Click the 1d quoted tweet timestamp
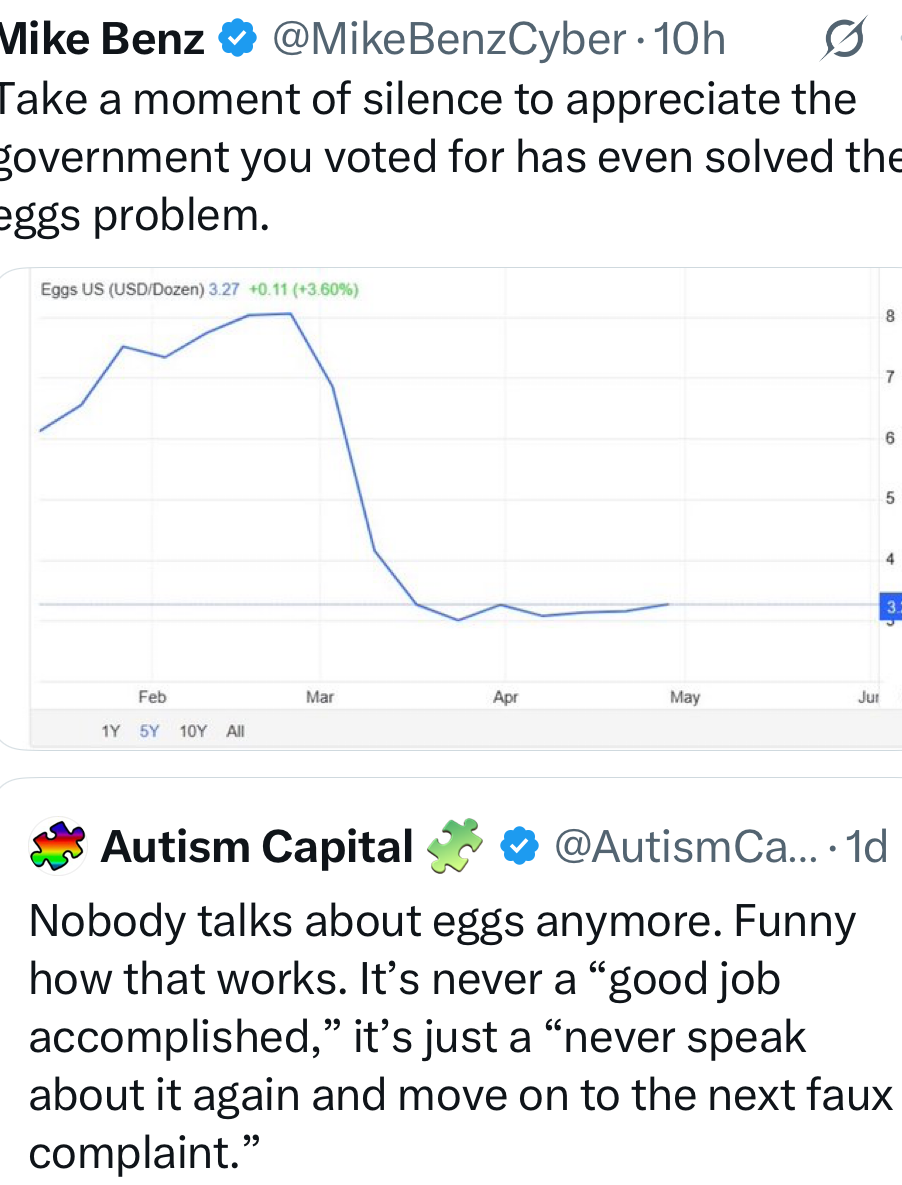 pyautogui.click(x=866, y=847)
